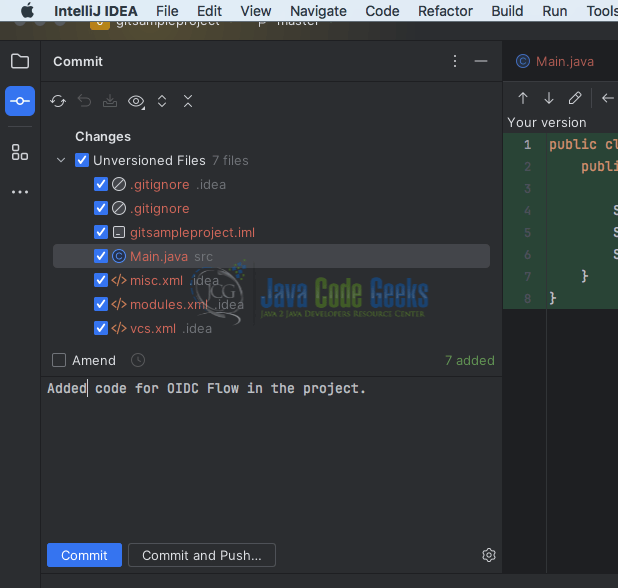Uncheck .gitignore in .idea folder
The image size is (618, 588).
(101, 184)
